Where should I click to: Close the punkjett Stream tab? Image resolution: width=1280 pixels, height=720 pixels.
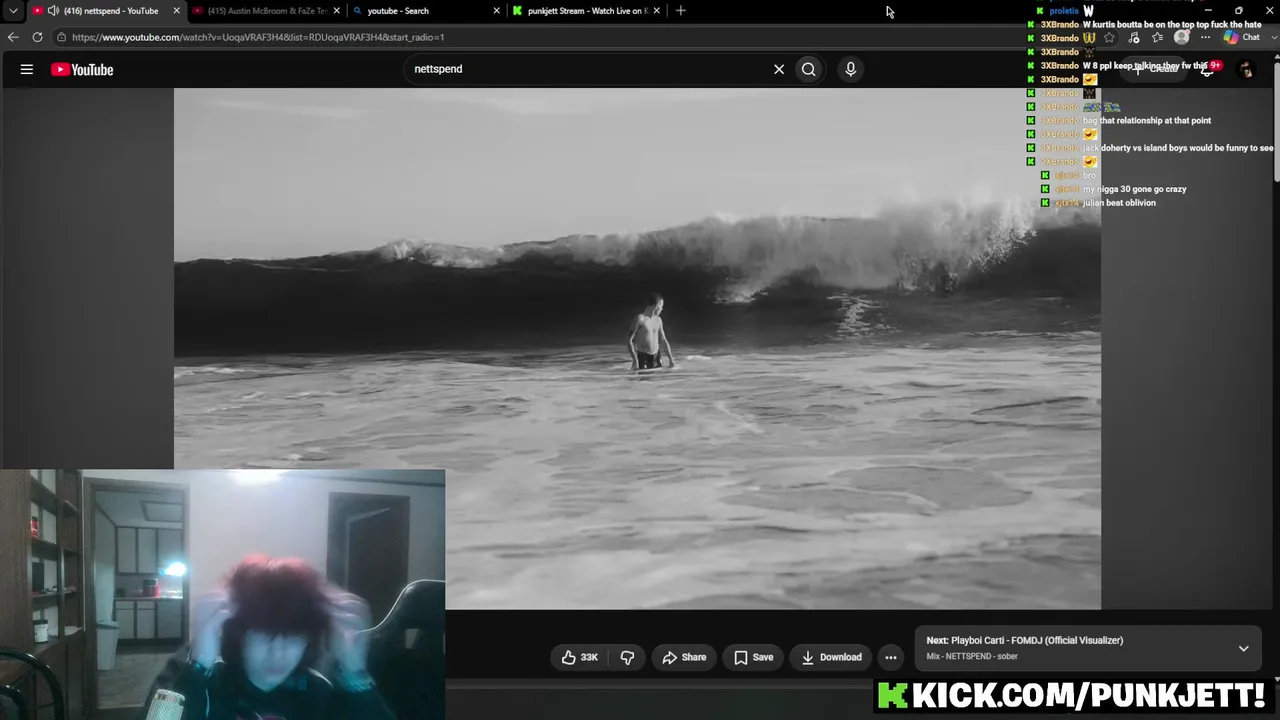click(656, 11)
